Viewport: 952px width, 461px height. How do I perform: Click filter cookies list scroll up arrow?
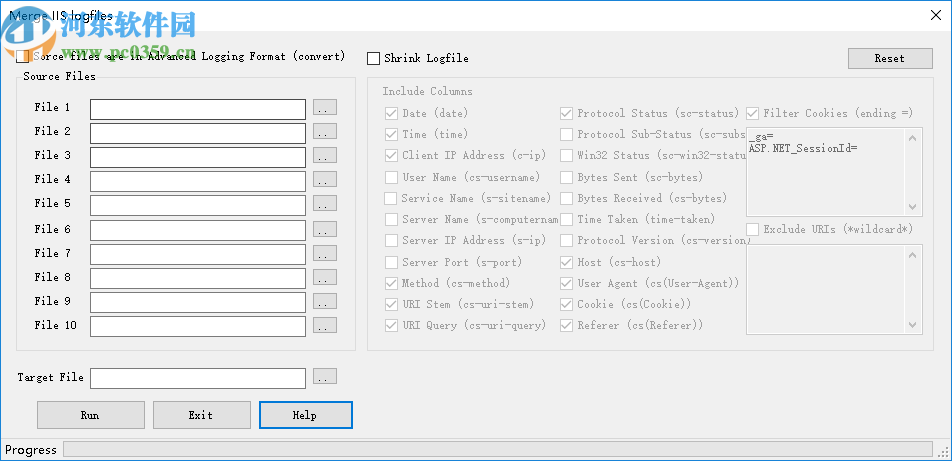click(913, 138)
